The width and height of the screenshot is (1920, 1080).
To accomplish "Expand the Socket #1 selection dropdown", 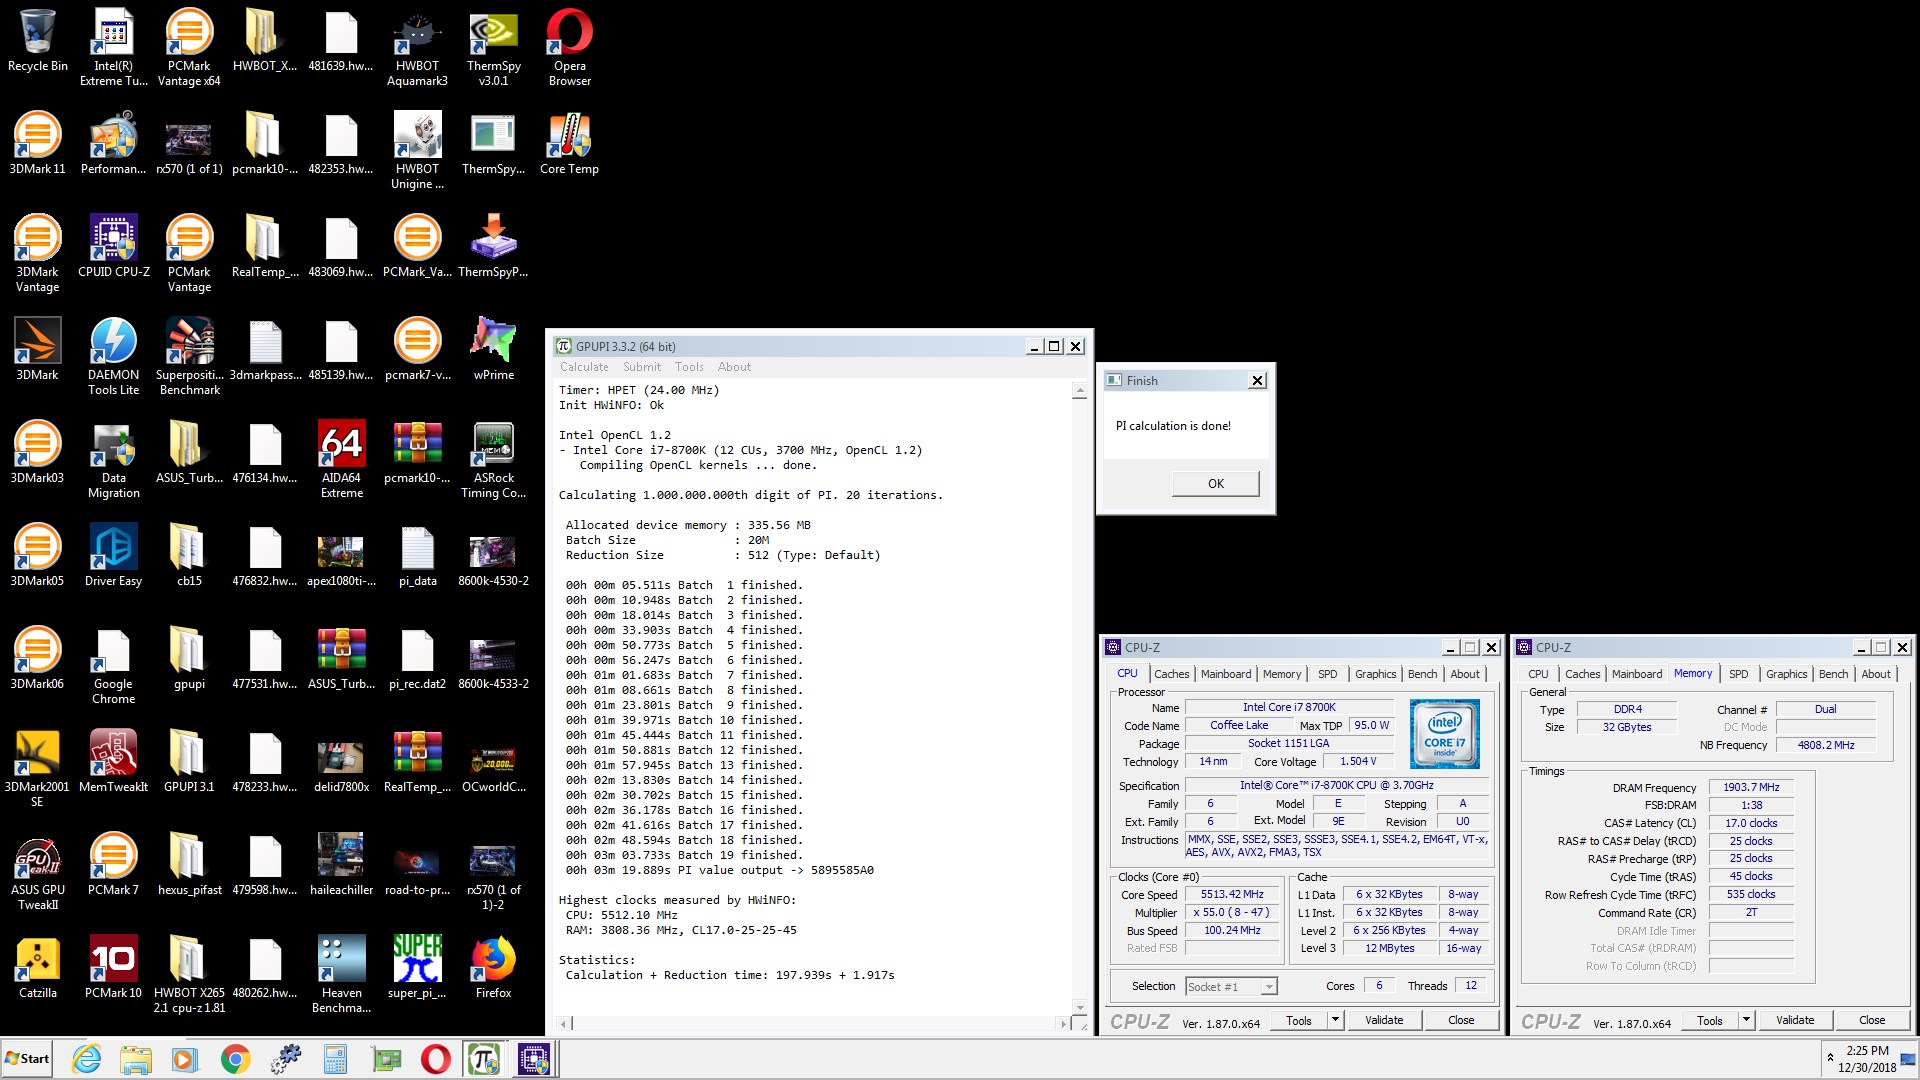I will pyautogui.click(x=1268, y=987).
